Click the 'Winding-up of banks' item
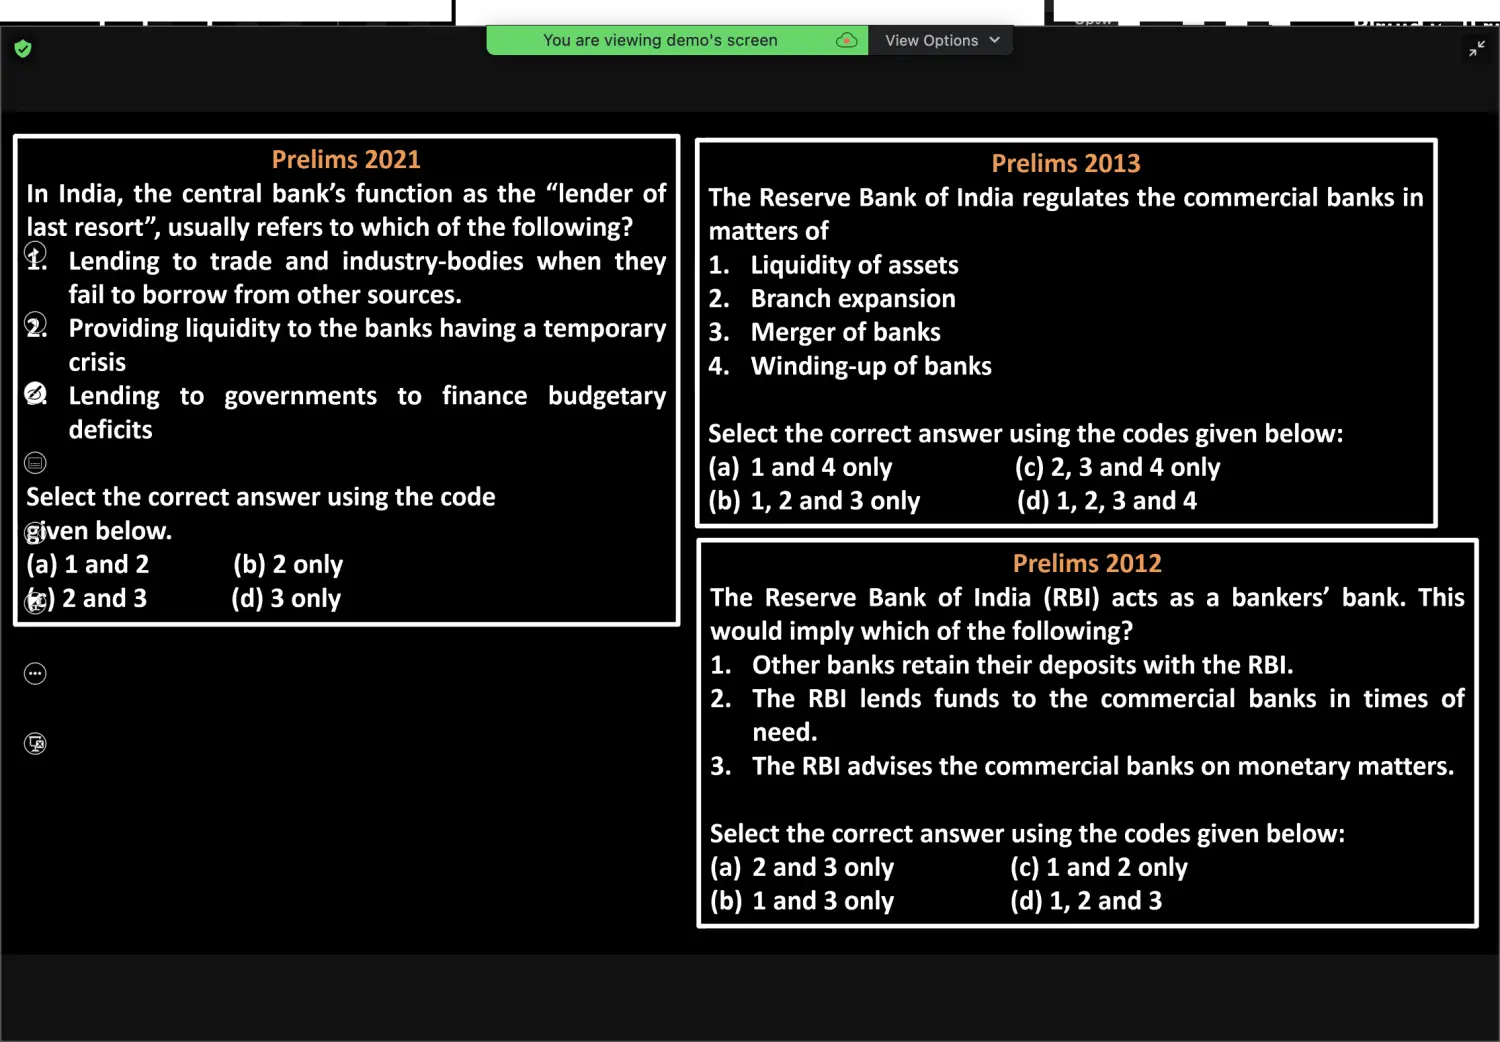 871,366
